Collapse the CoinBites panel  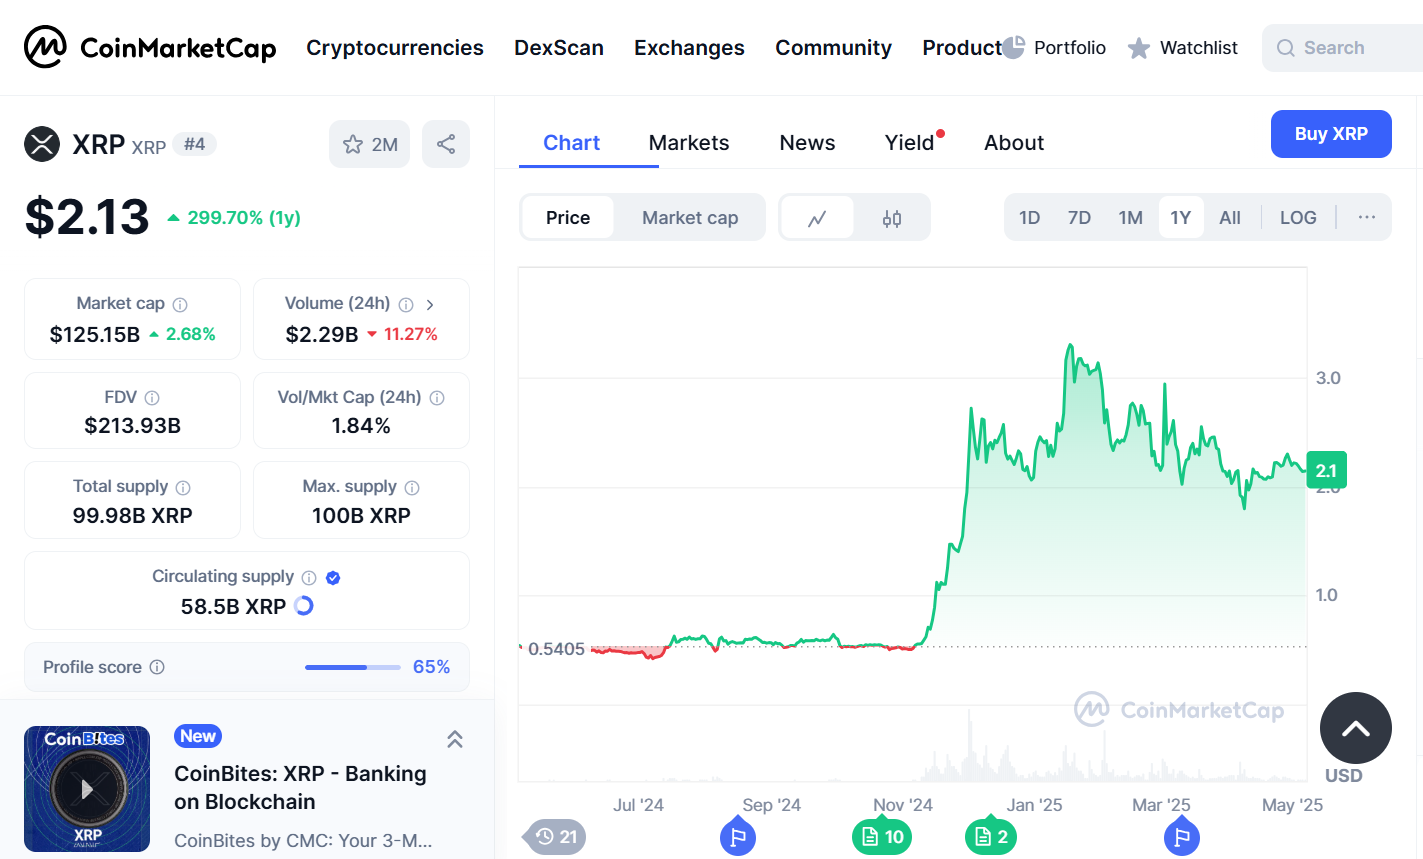coord(454,739)
